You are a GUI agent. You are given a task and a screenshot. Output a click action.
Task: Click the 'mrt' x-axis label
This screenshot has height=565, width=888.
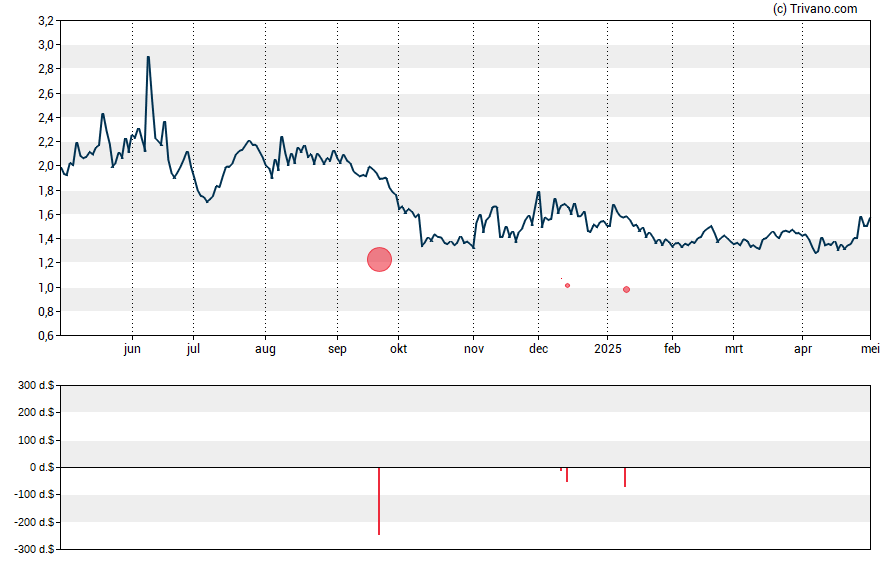pos(734,349)
